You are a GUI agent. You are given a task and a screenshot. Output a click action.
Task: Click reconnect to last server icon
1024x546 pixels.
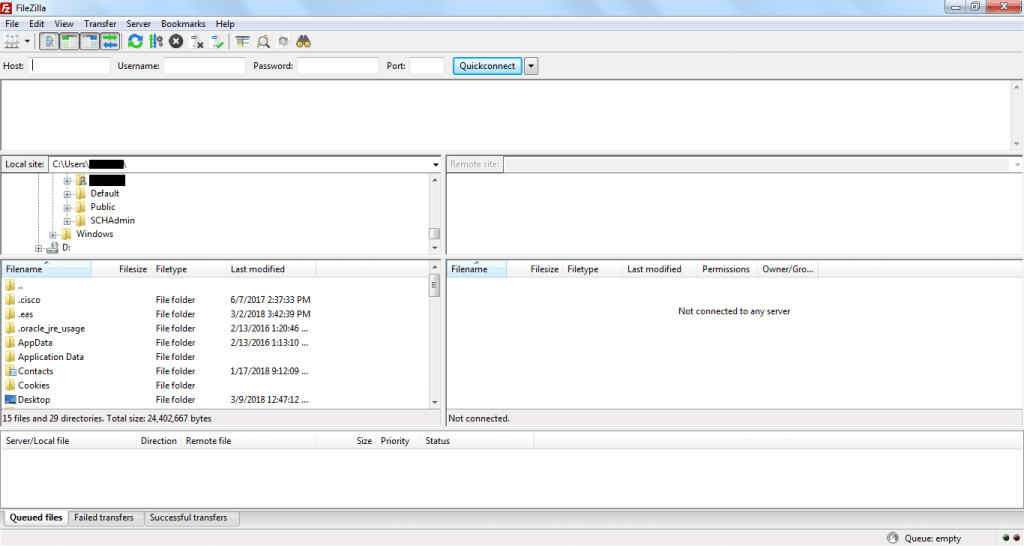pyautogui.click(x=217, y=41)
